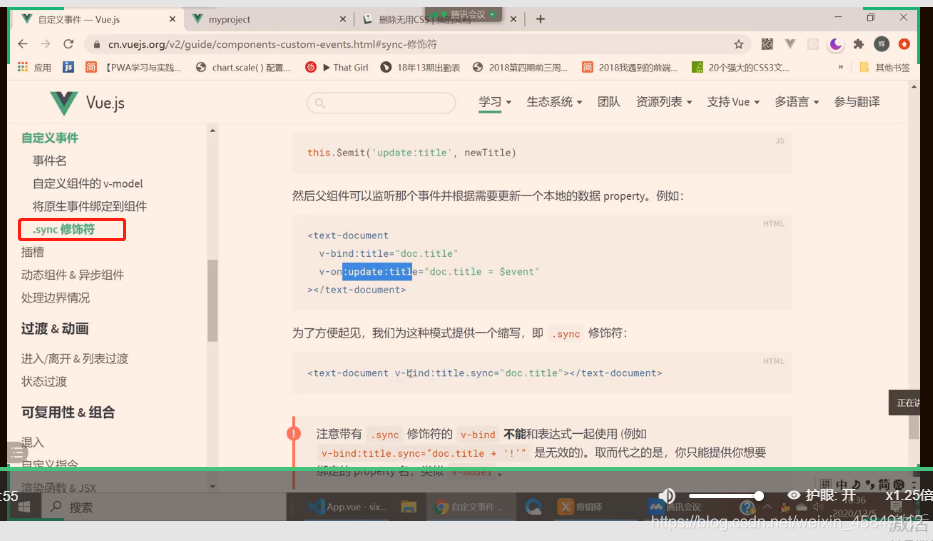Image resolution: width=933 pixels, height=541 pixels.
Task: Click the purple moon dark-mode extension icon
Action: coord(835,44)
